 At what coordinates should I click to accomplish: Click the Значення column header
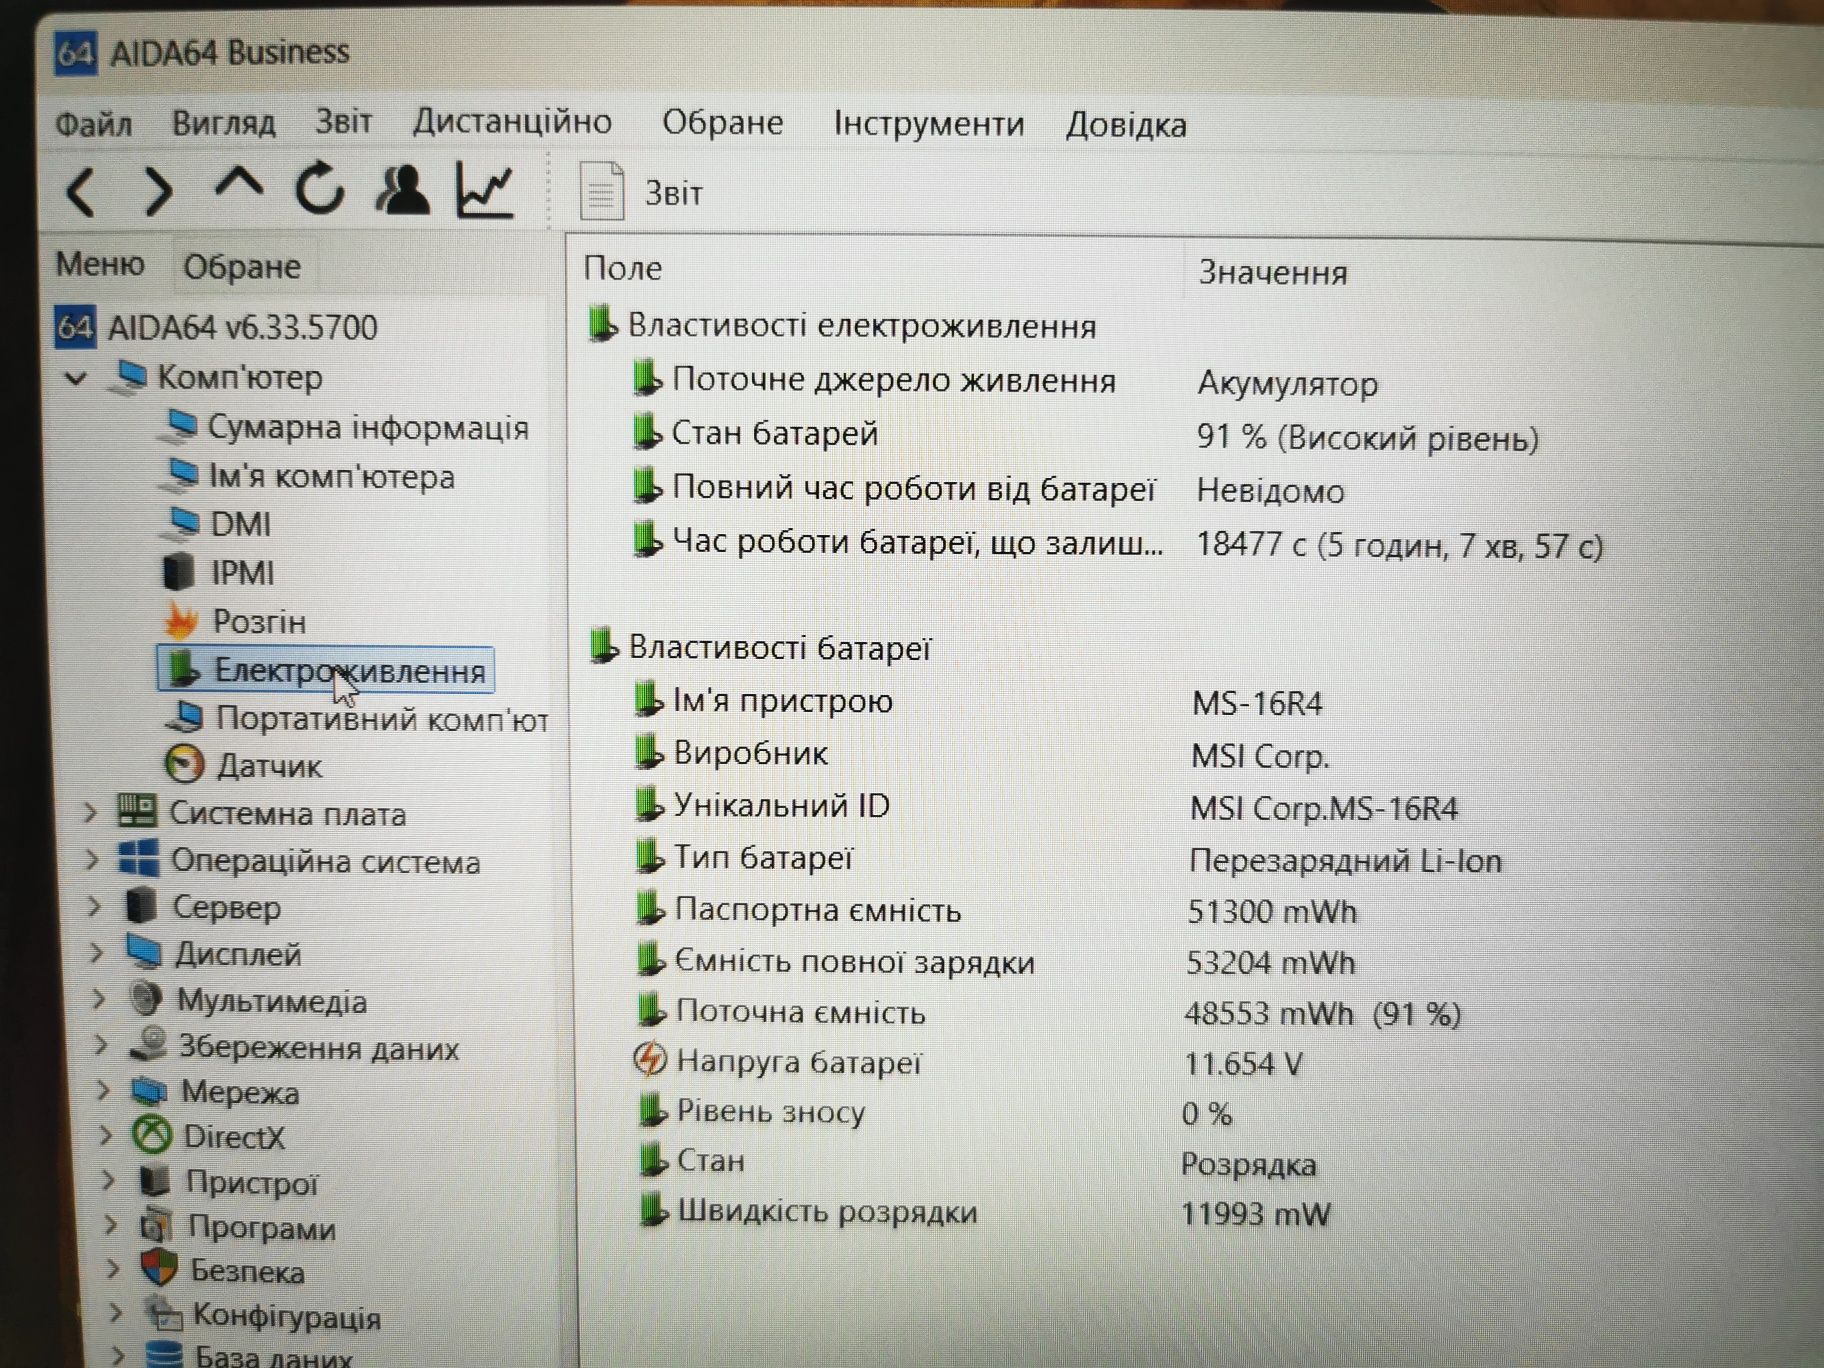click(x=1273, y=272)
